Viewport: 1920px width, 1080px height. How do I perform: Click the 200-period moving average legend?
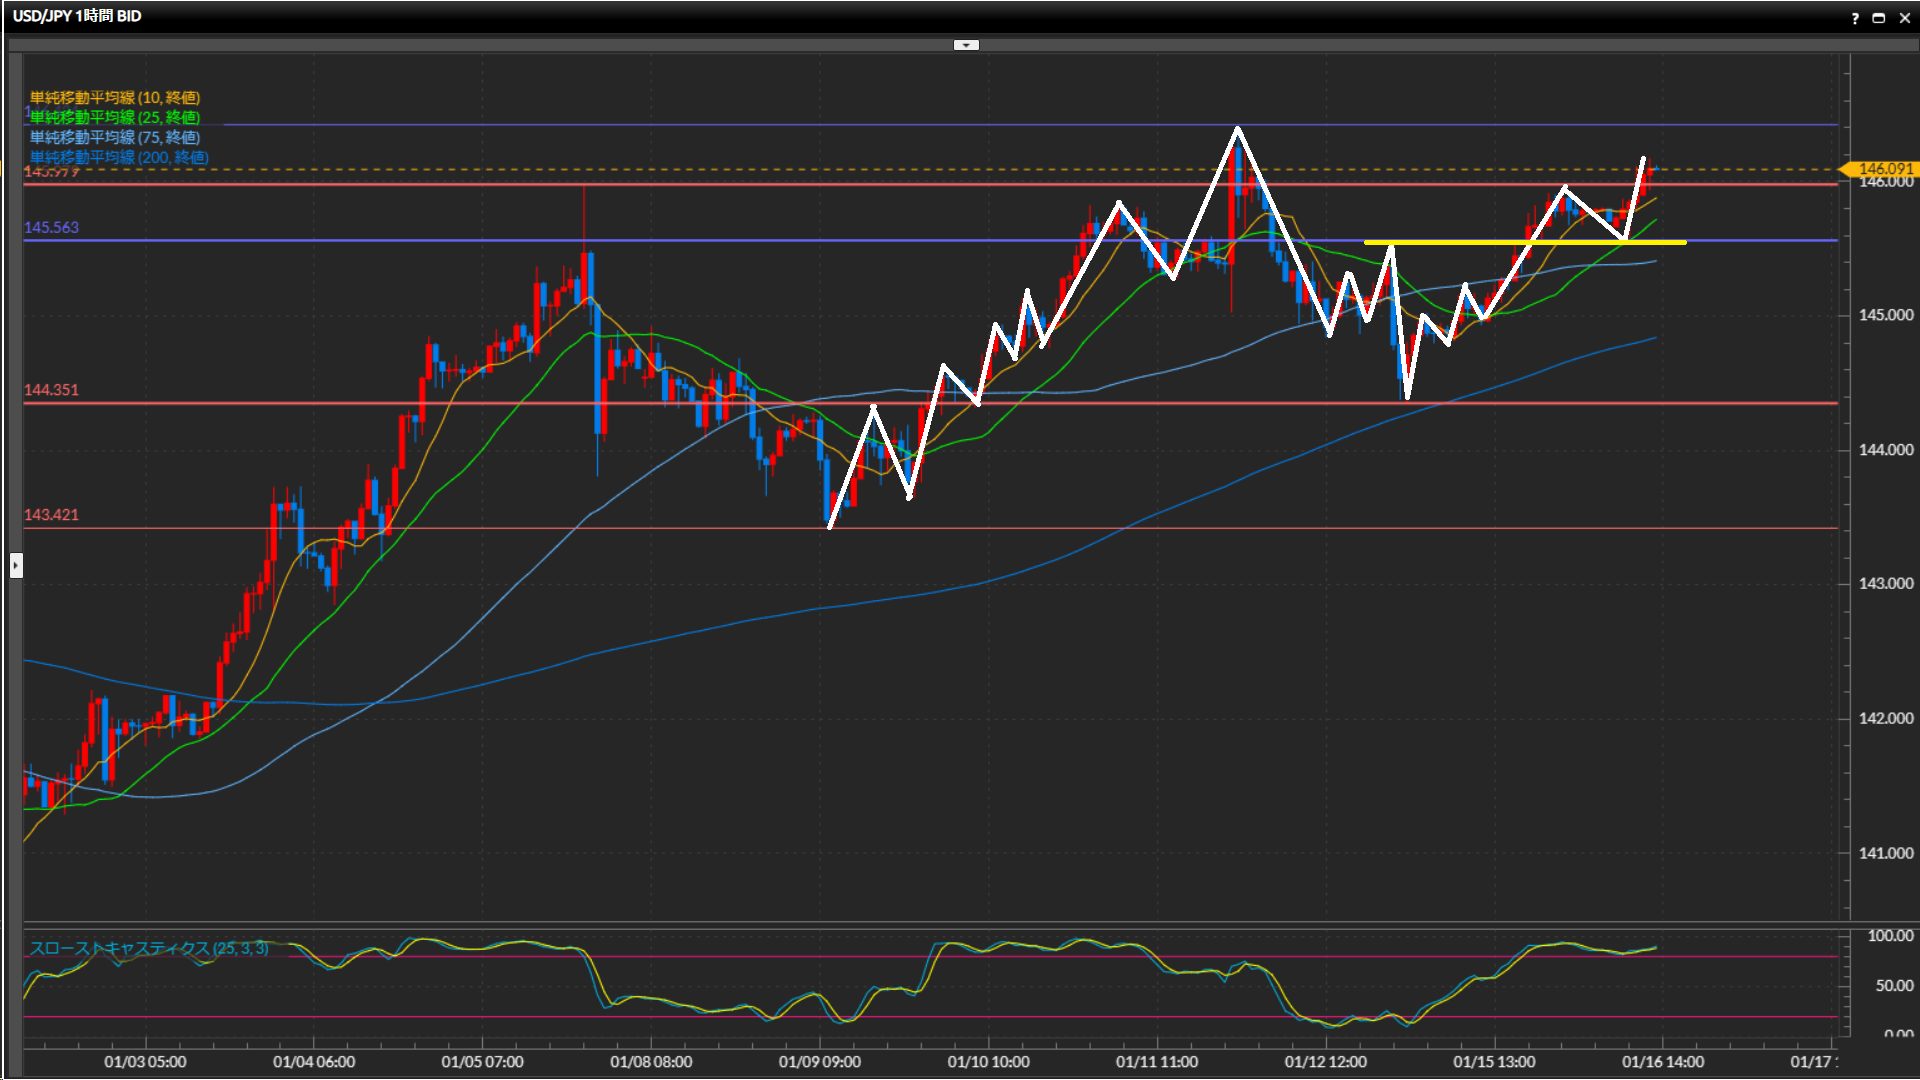pos(119,157)
